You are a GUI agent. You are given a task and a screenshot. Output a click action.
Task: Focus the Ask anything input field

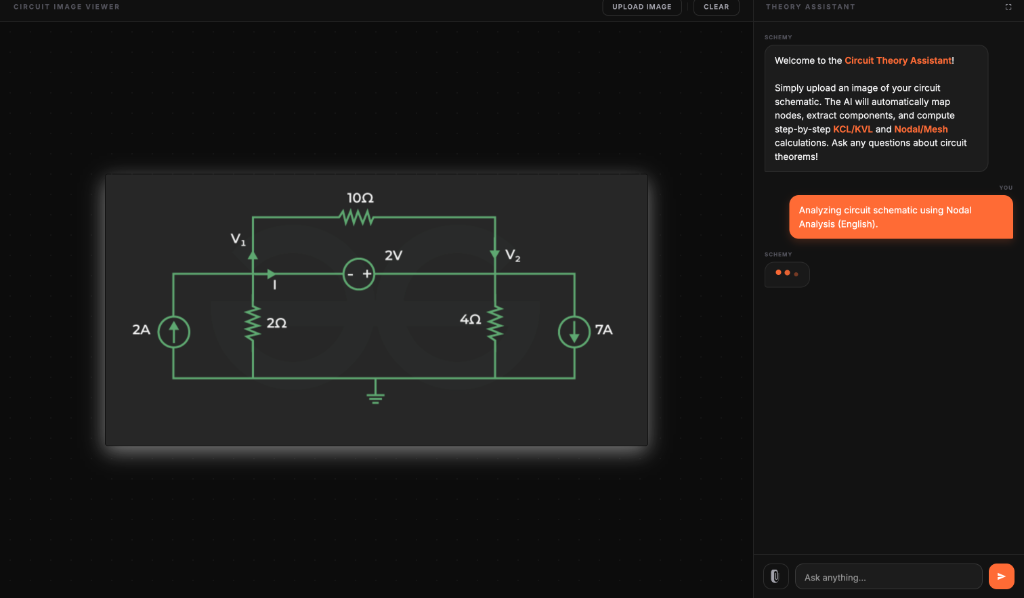pos(889,577)
